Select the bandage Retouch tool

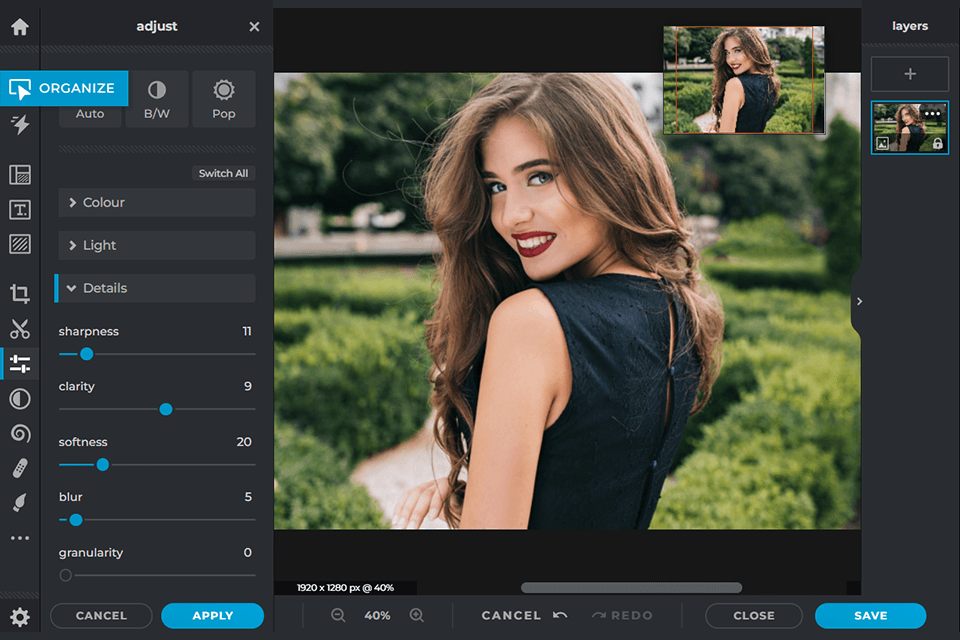point(20,469)
